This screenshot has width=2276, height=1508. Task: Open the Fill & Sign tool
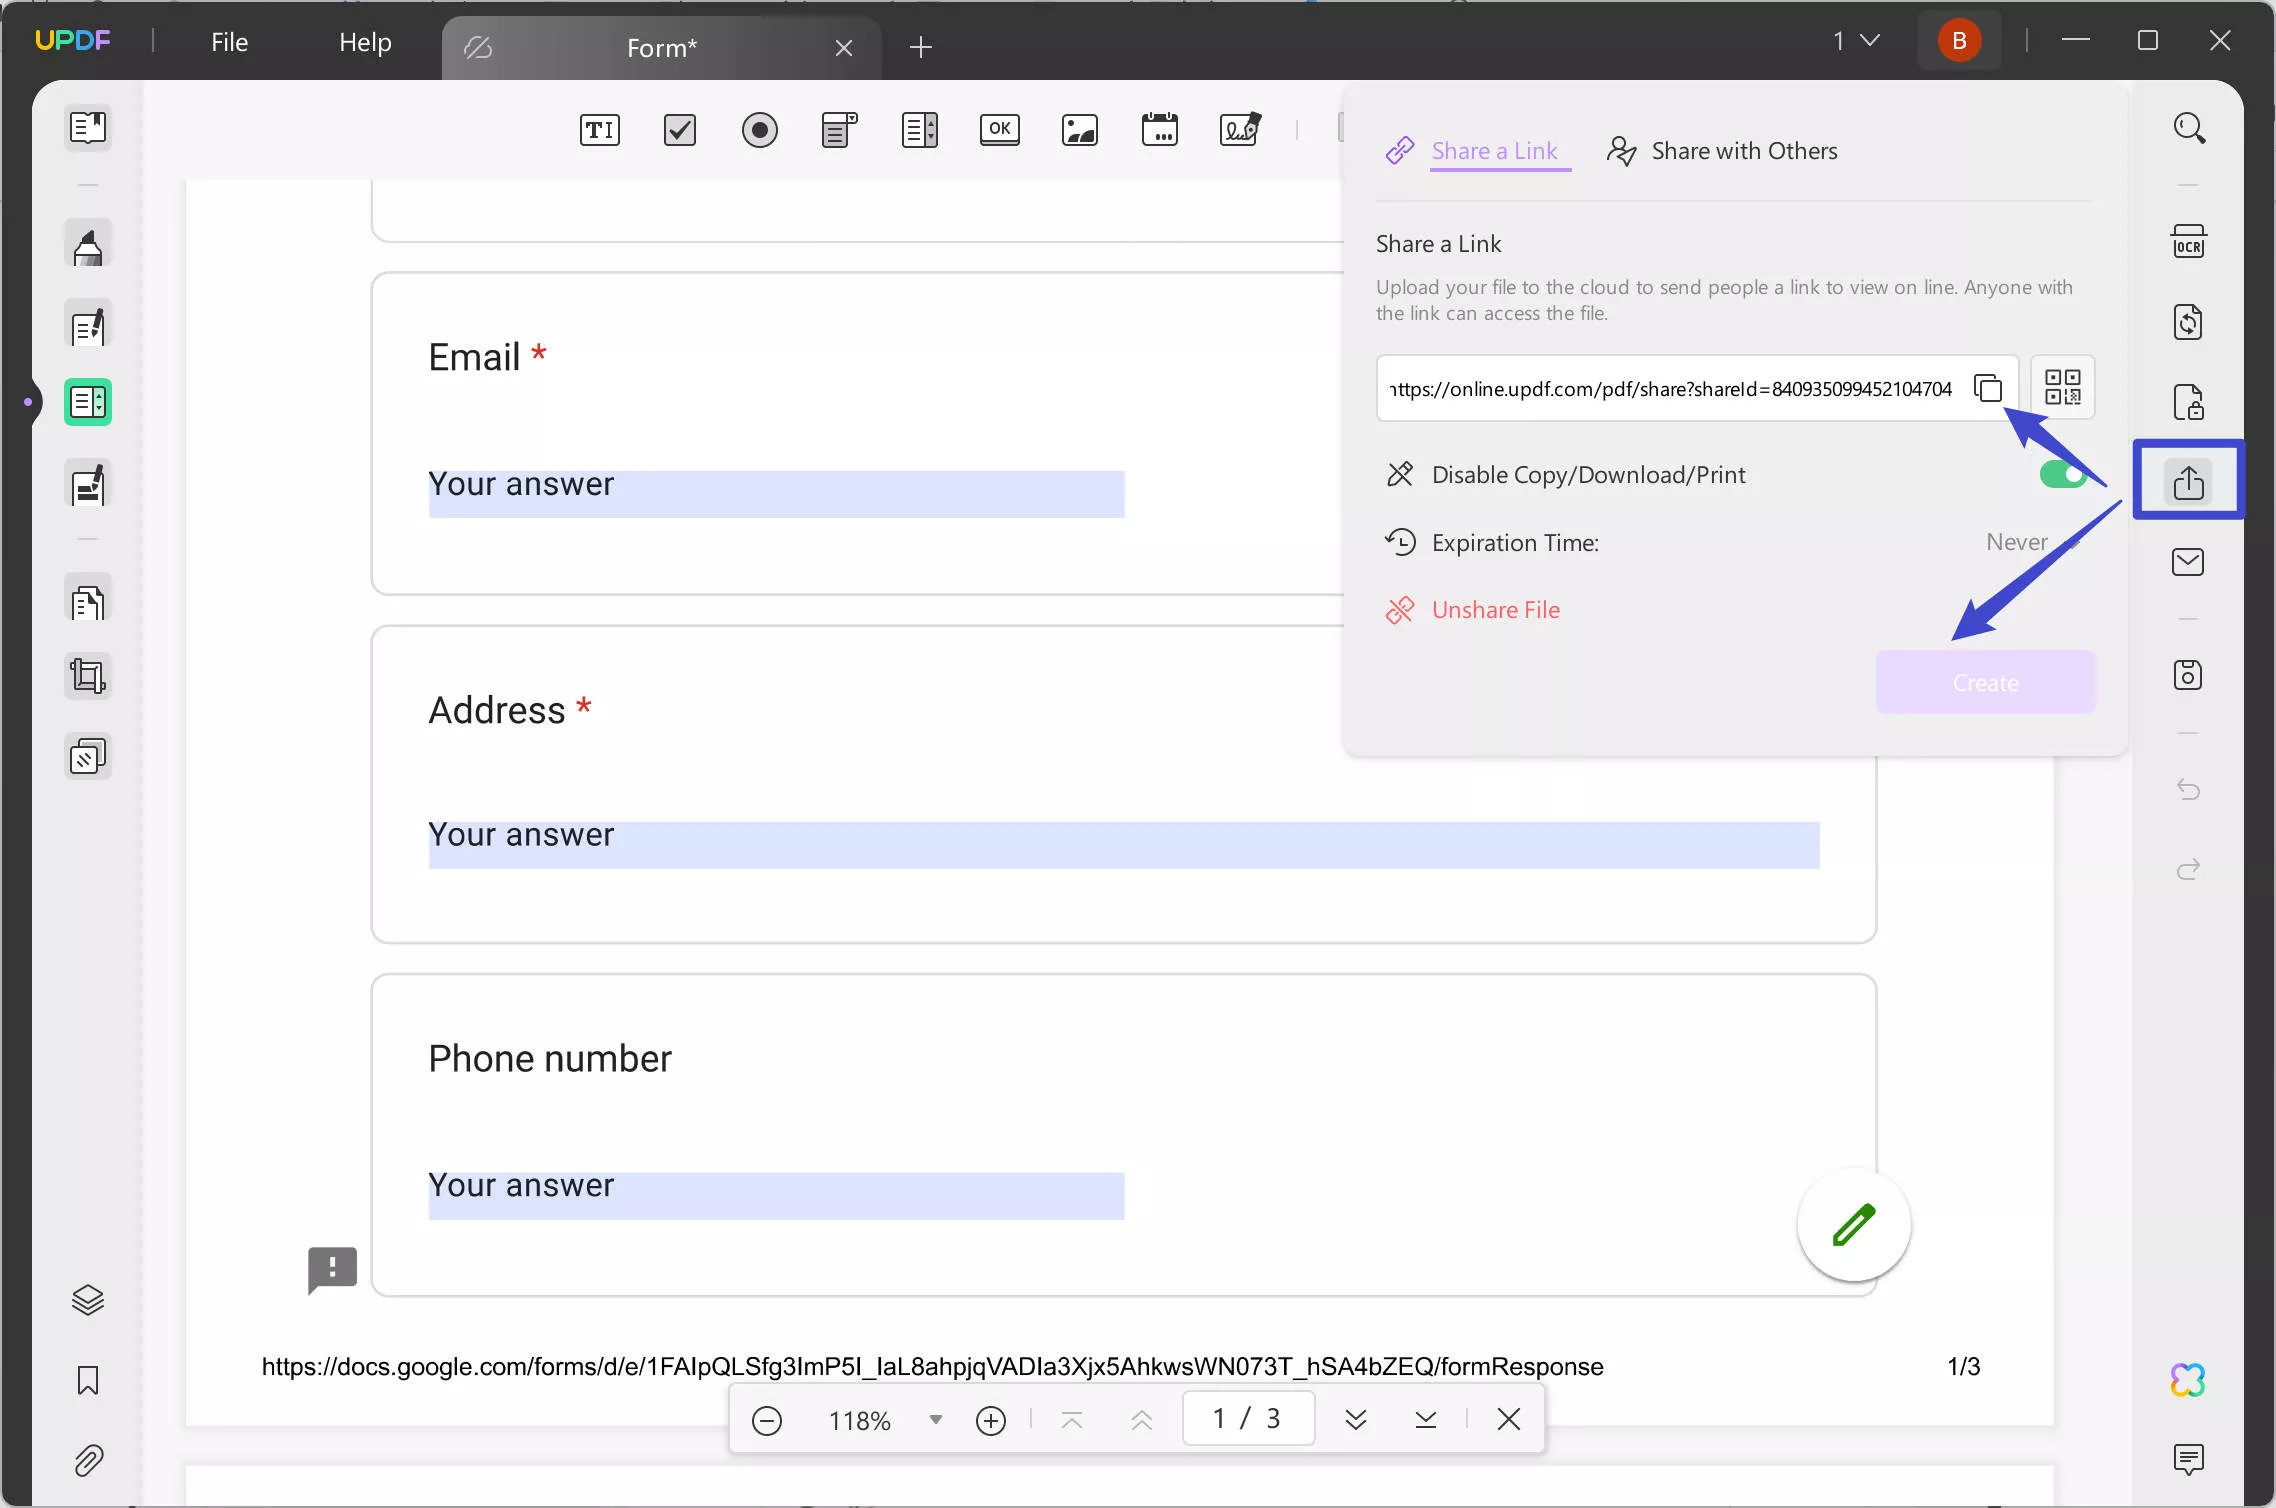(88, 484)
